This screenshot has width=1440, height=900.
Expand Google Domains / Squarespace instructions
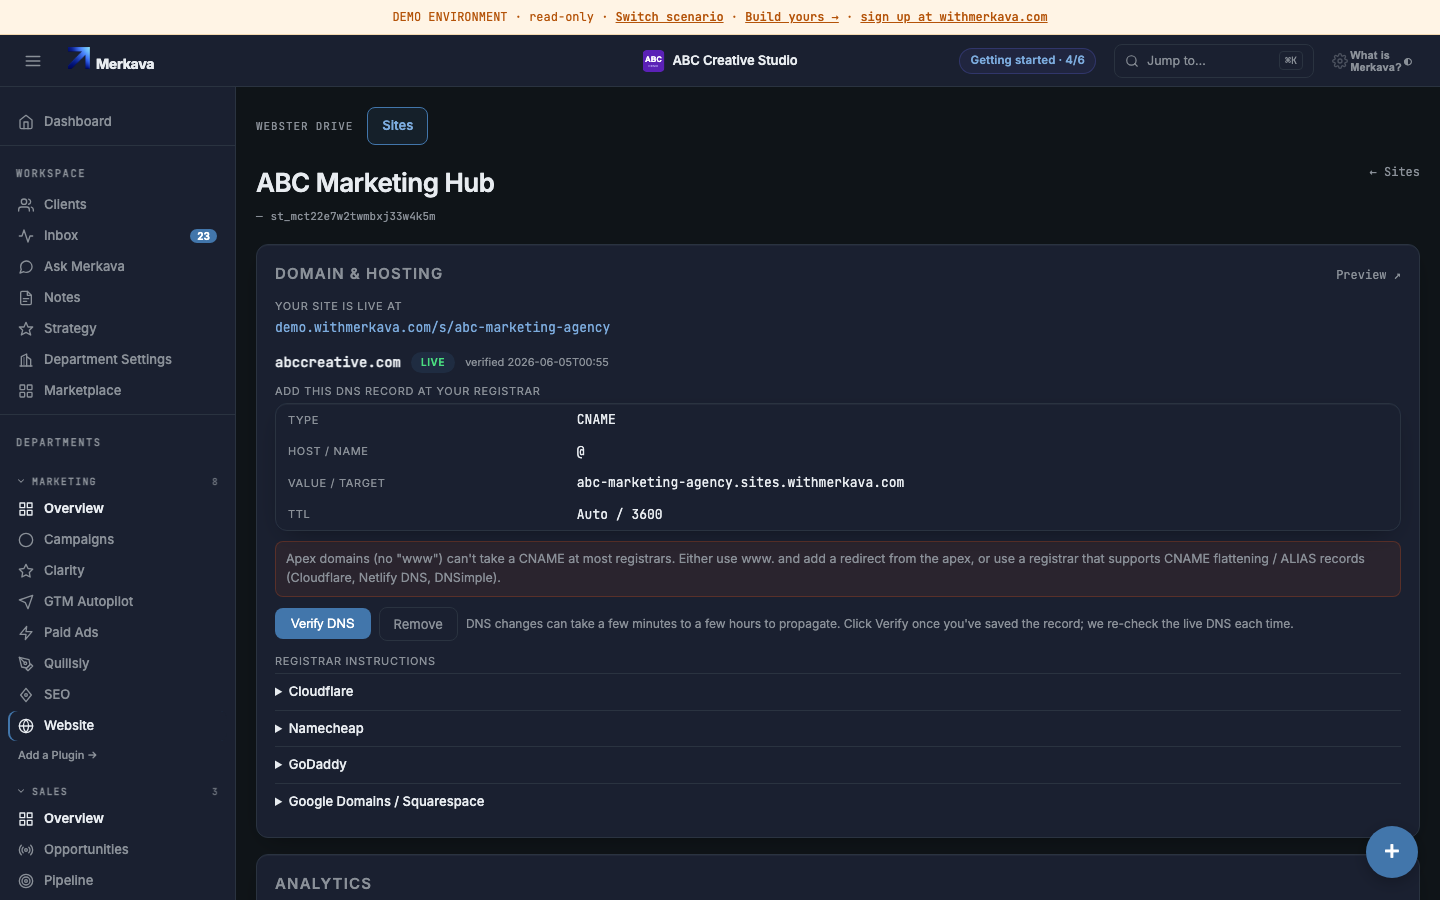click(838, 802)
